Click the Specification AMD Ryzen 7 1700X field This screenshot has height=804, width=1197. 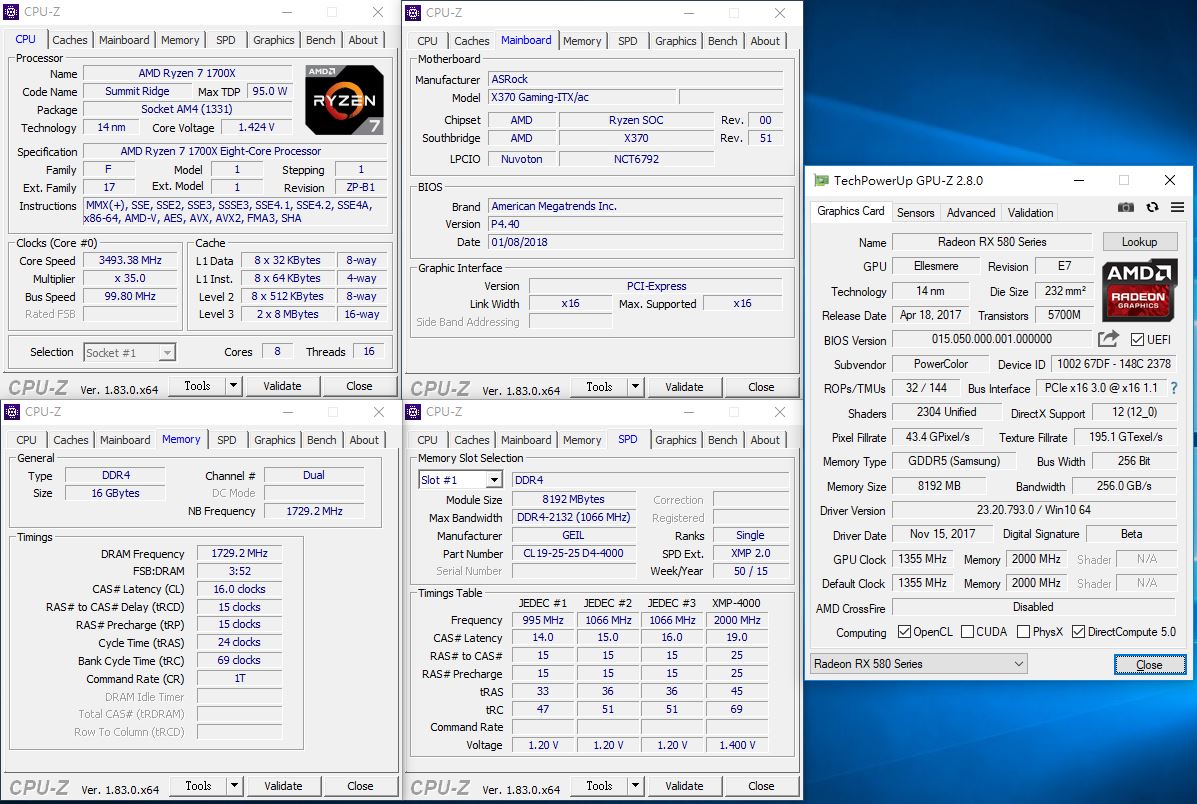point(234,150)
